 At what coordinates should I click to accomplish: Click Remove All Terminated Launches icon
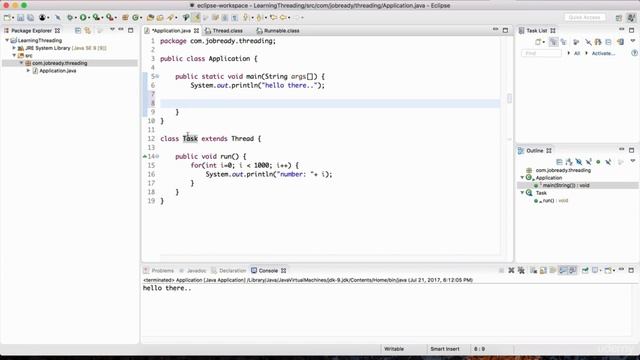(521, 270)
